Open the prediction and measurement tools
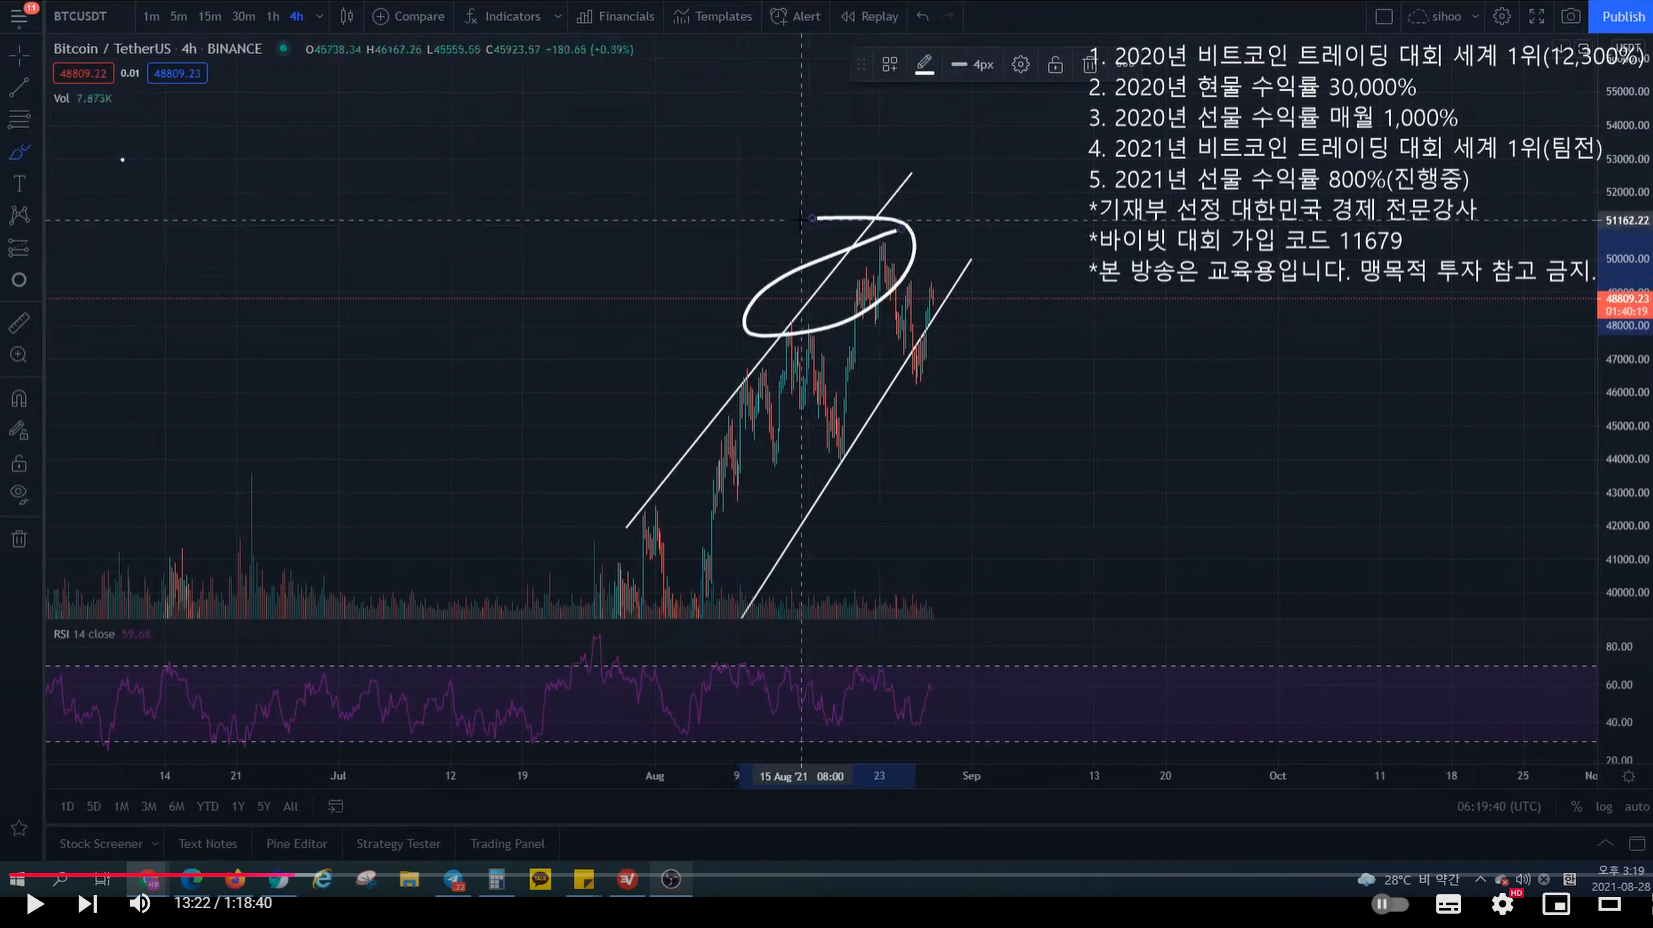This screenshot has height=928, width=1653. [19, 247]
